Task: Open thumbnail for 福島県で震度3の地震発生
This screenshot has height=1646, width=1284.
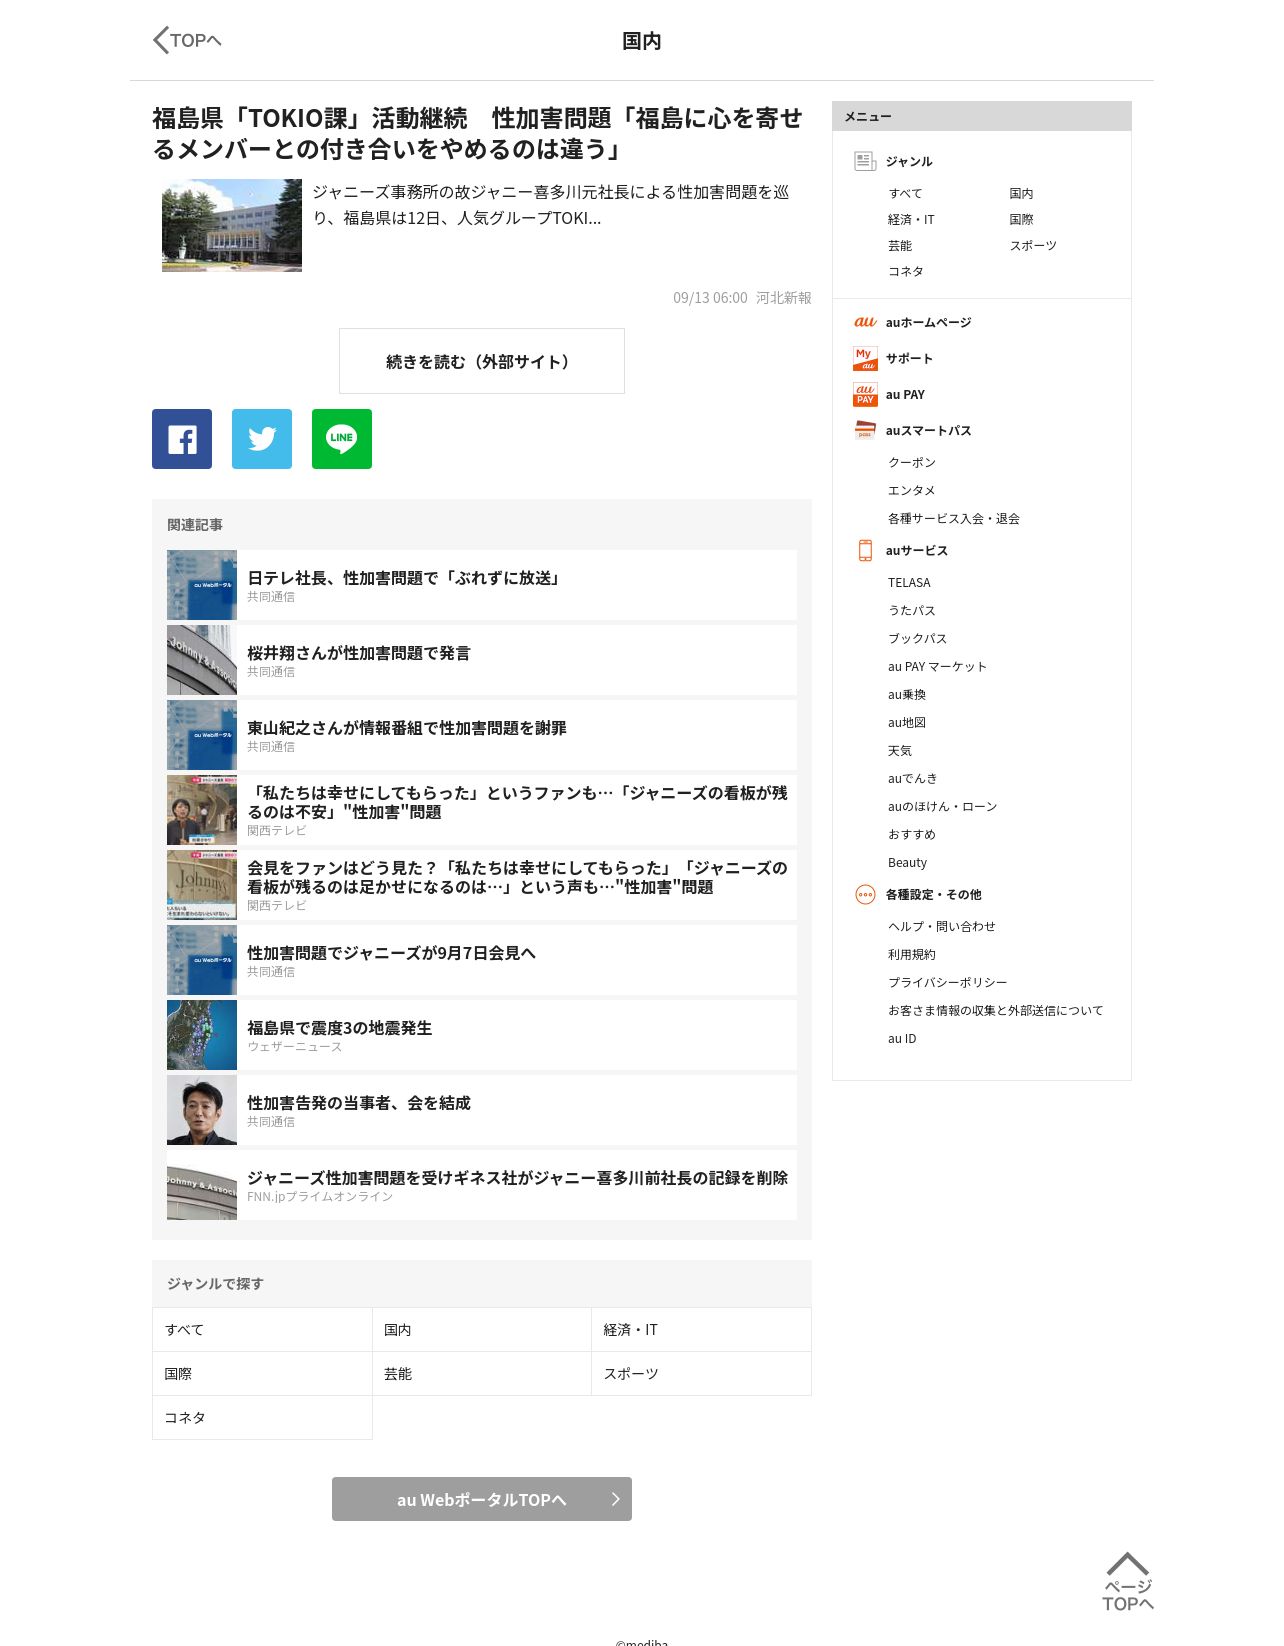Action: pyautogui.click(x=202, y=1035)
